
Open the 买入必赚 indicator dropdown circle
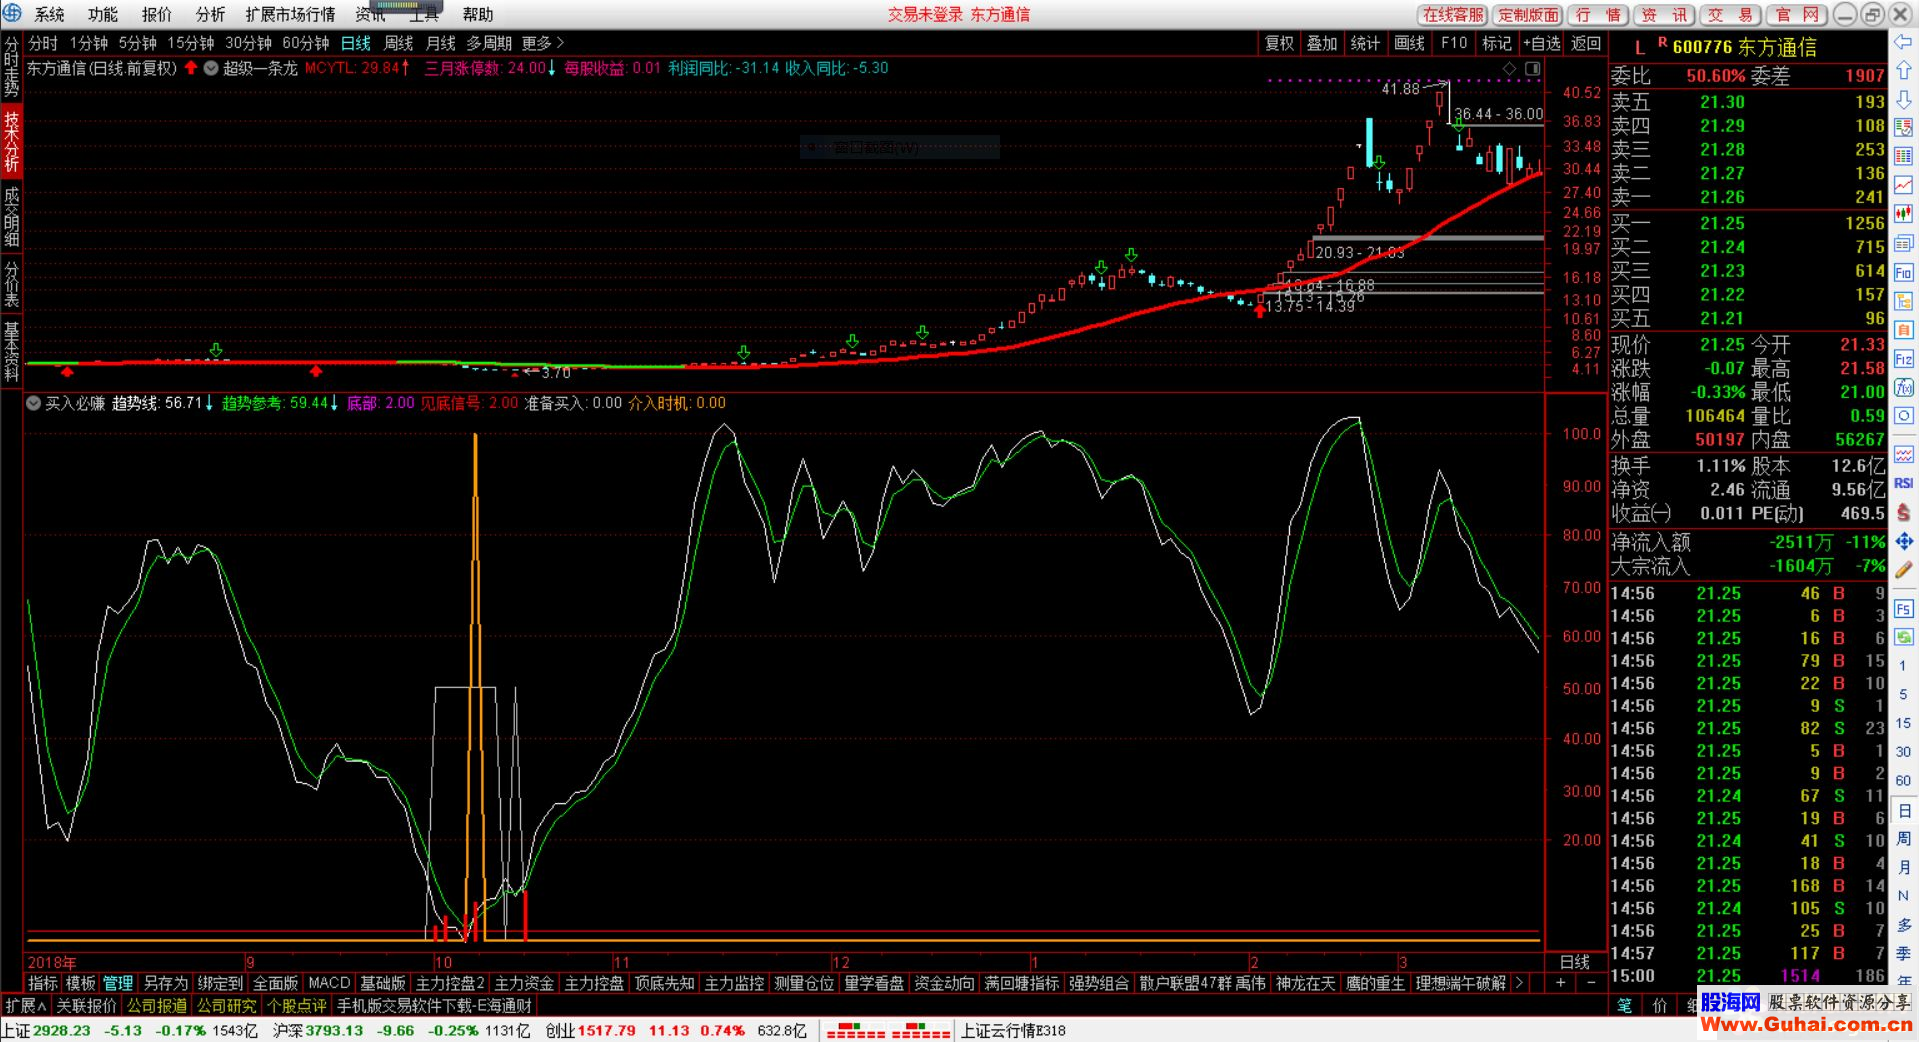34,403
